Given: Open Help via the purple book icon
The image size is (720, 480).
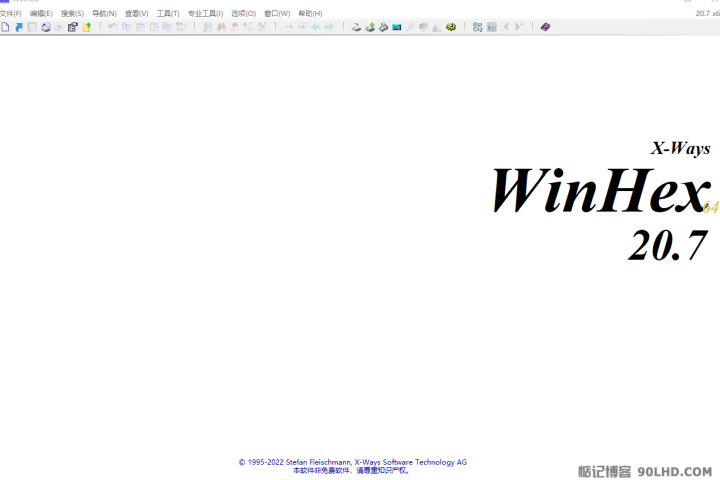Looking at the screenshot, I should click(545, 27).
